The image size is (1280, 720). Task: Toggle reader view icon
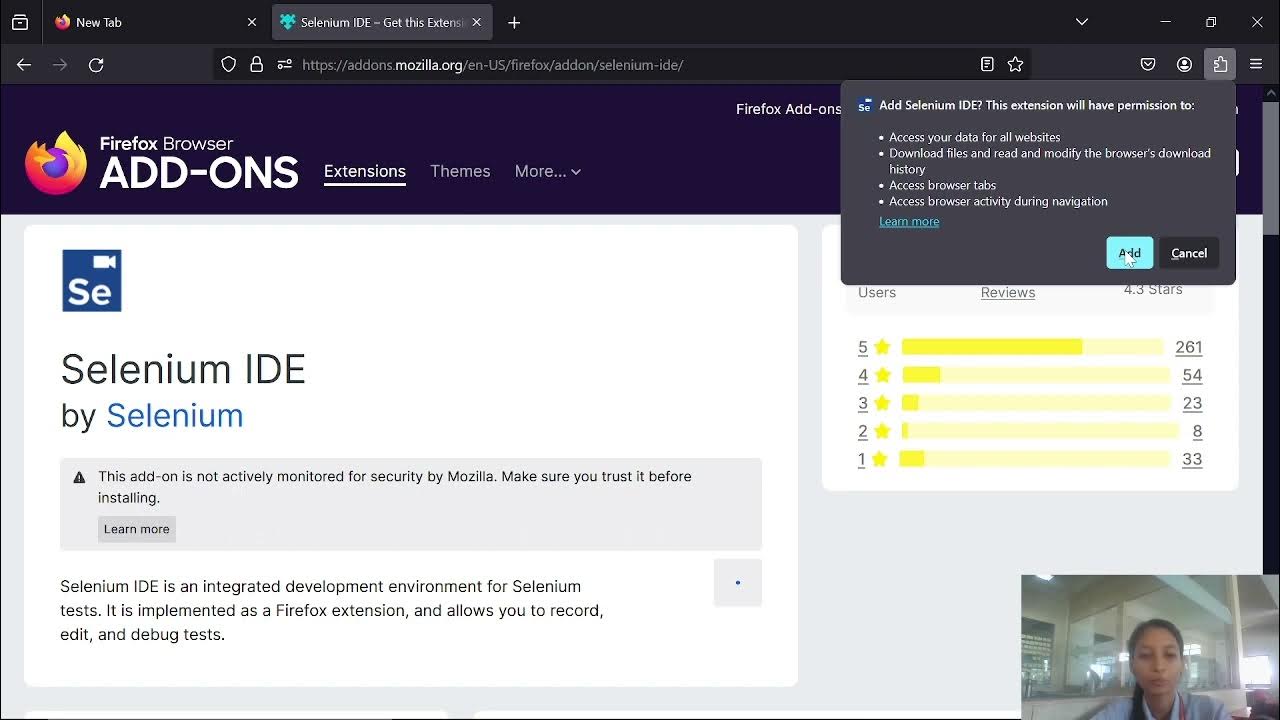pyautogui.click(x=987, y=65)
